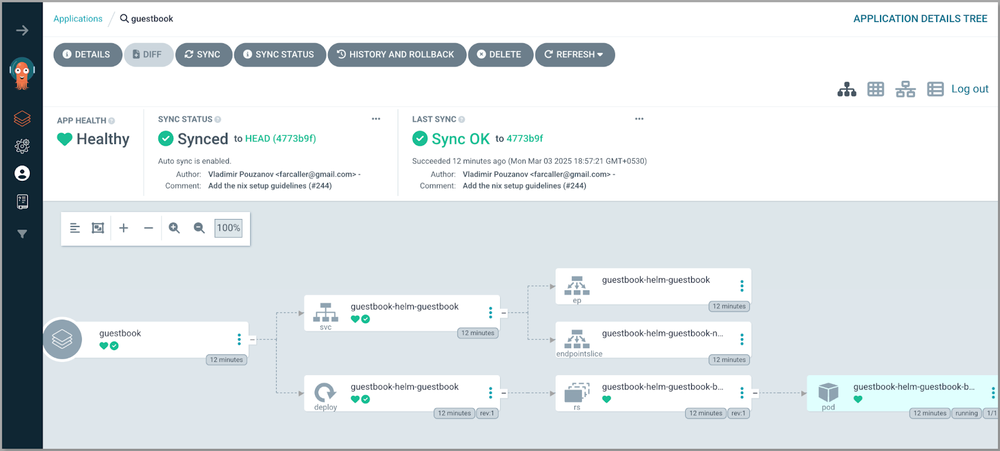The height and width of the screenshot is (451, 1000).
Task: Open the deploy node kebab menu
Action: [490, 393]
